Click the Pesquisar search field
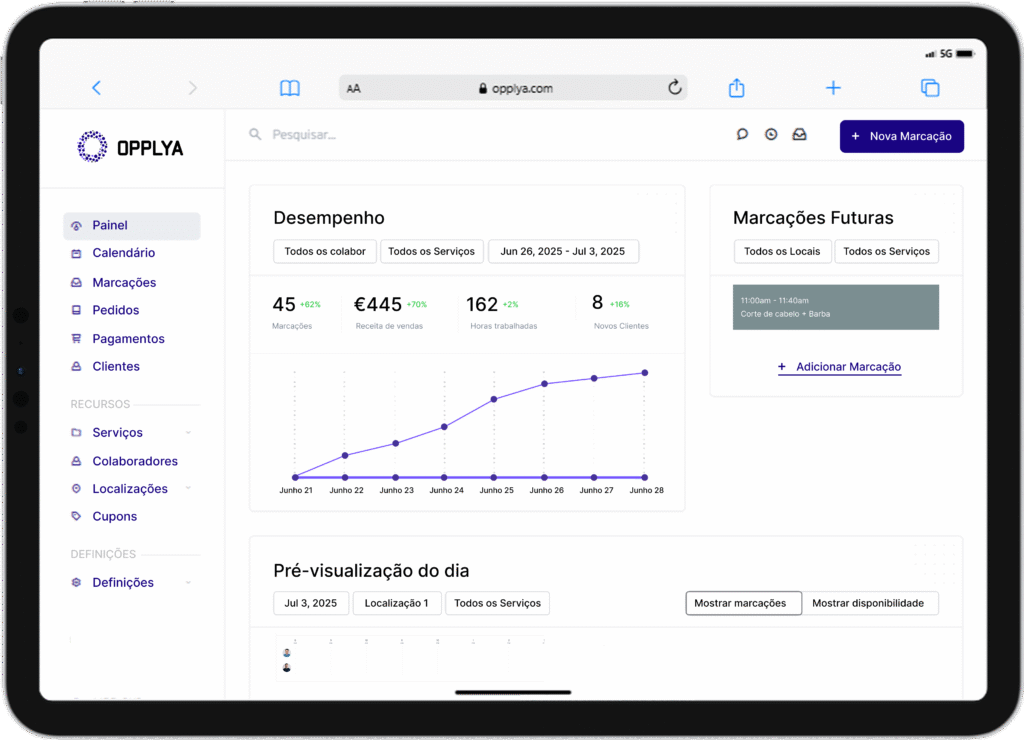The image size is (1024, 740). [400, 135]
